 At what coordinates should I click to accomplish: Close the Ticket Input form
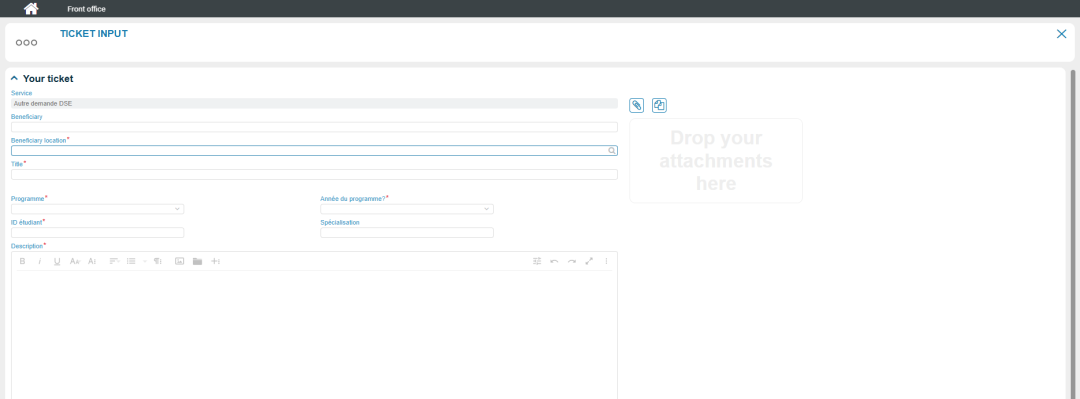1061,34
